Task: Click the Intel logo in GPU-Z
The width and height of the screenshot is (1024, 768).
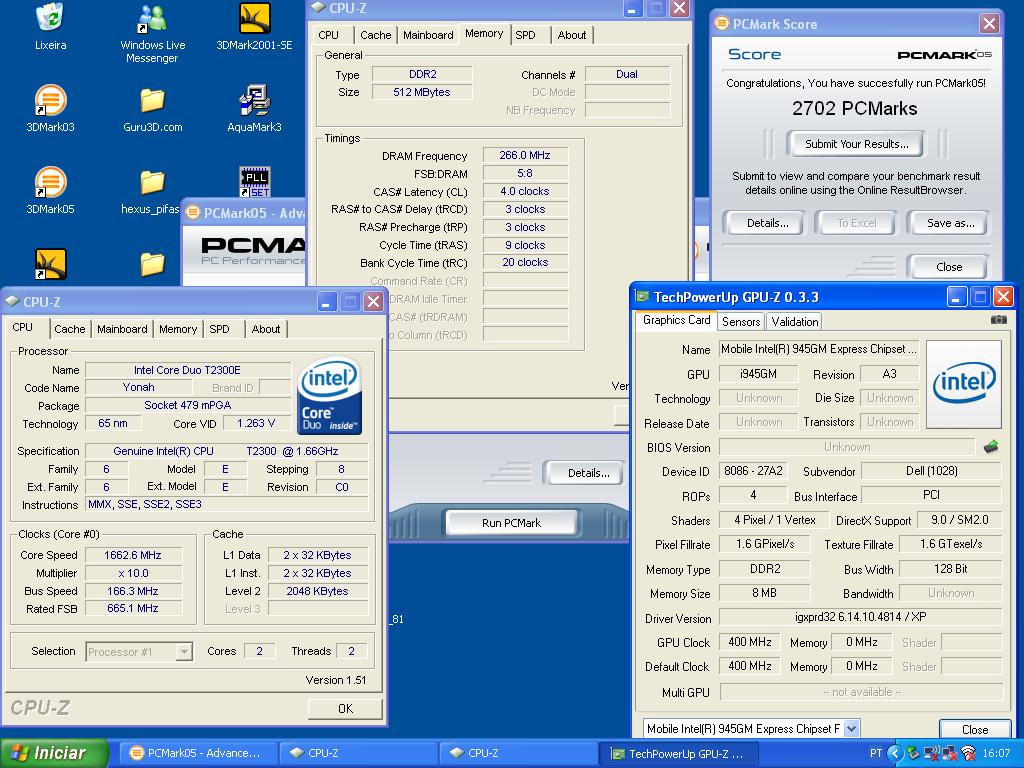Action: pyautogui.click(x=964, y=384)
